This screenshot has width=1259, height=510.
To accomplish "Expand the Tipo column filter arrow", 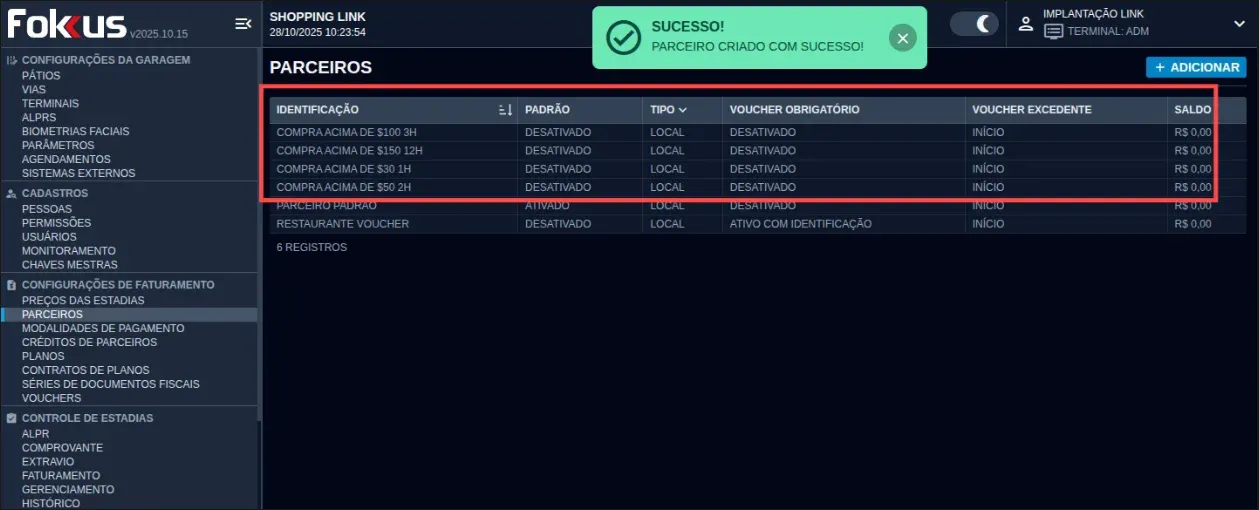I will point(683,110).
